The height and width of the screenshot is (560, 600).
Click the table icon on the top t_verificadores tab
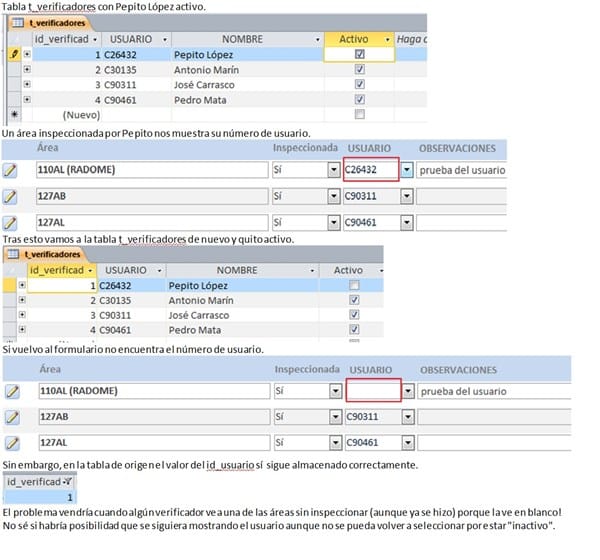[x=18, y=23]
